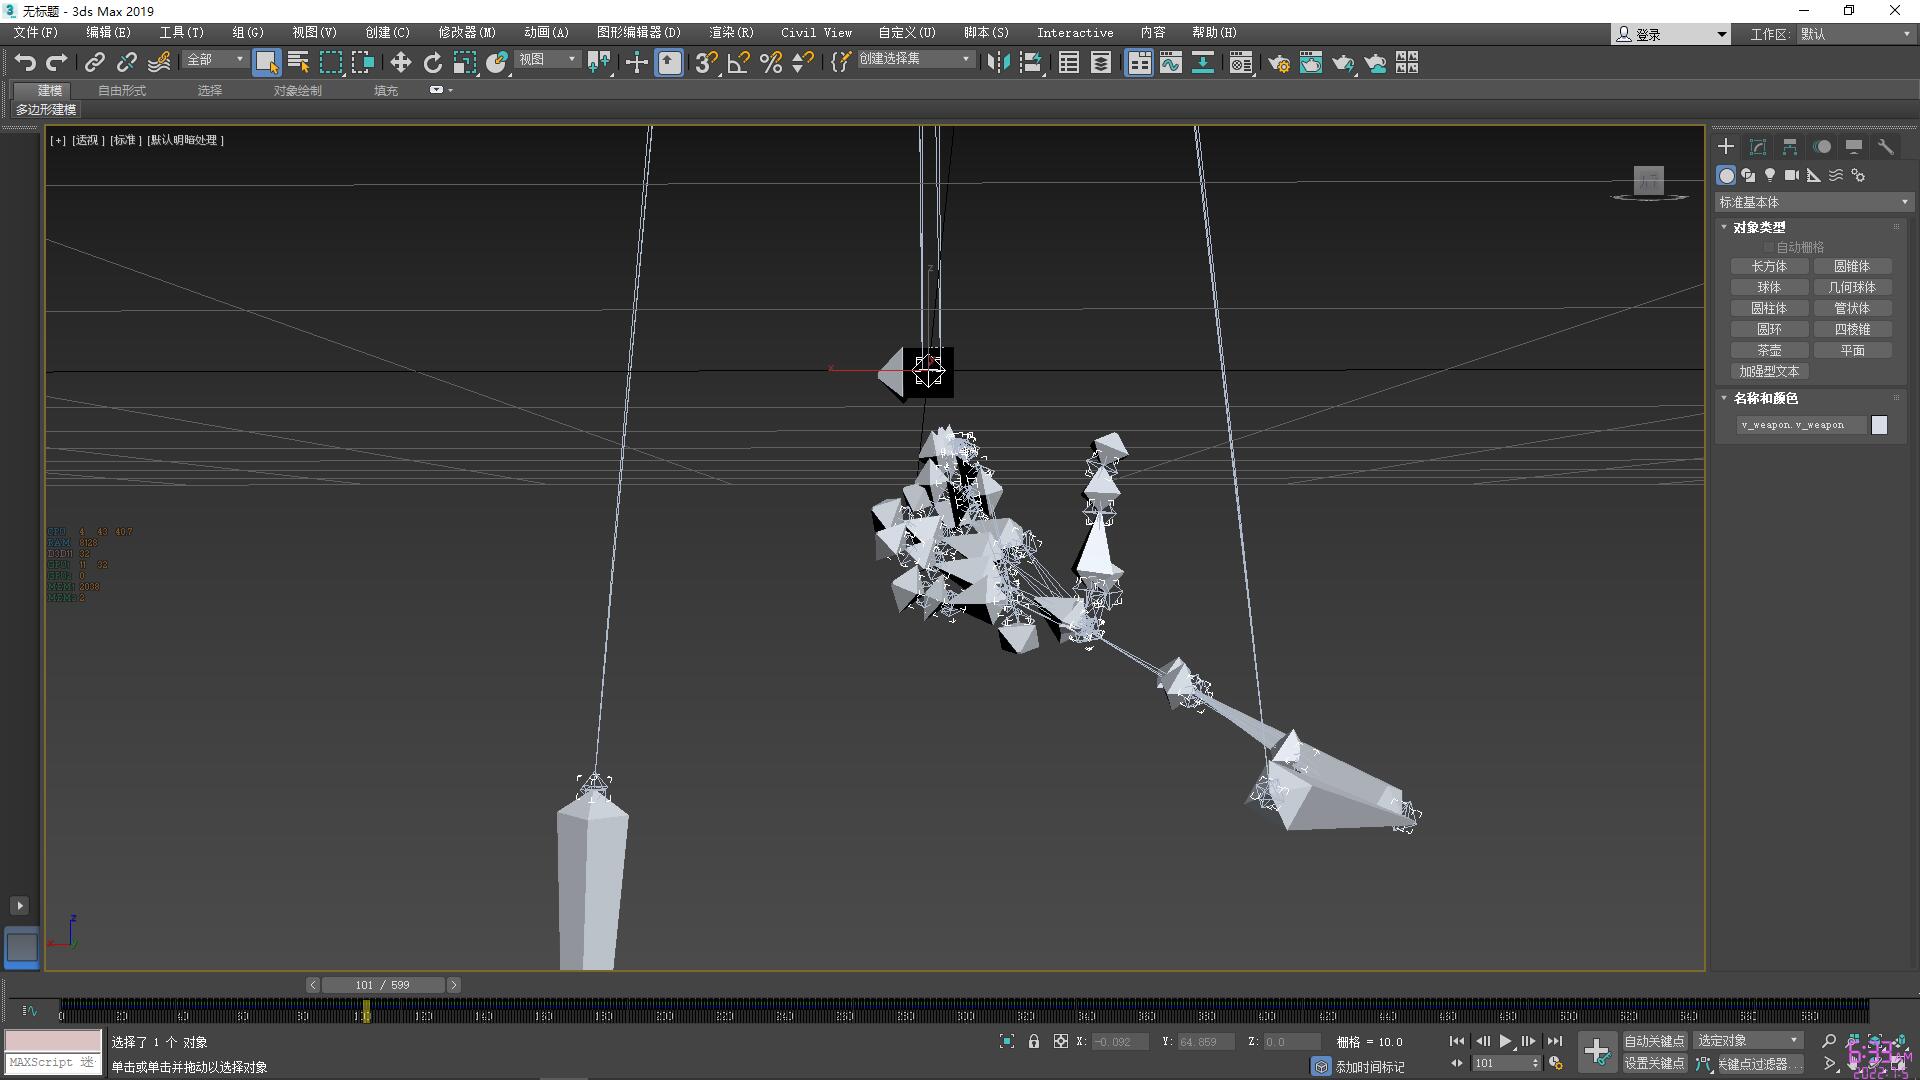Viewport: 1920px width, 1080px height.
Task: Toggle Spinner Snap
Action: click(x=803, y=63)
